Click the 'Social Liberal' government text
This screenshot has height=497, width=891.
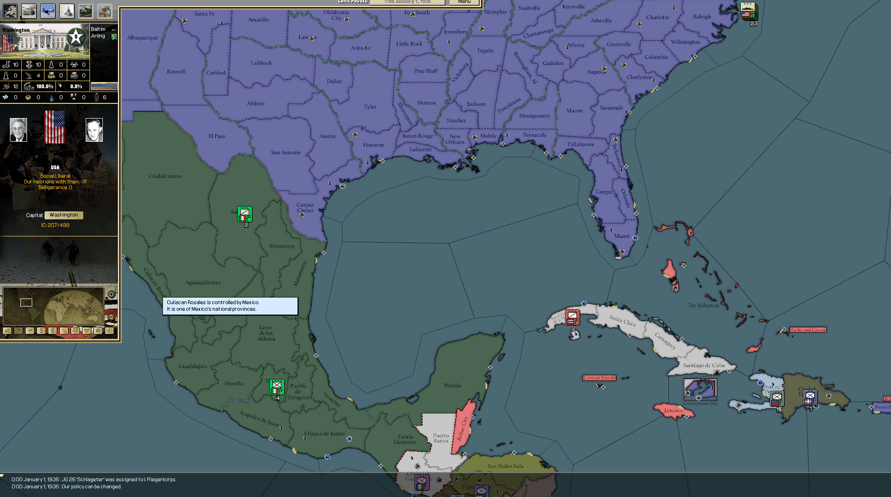coord(55,176)
